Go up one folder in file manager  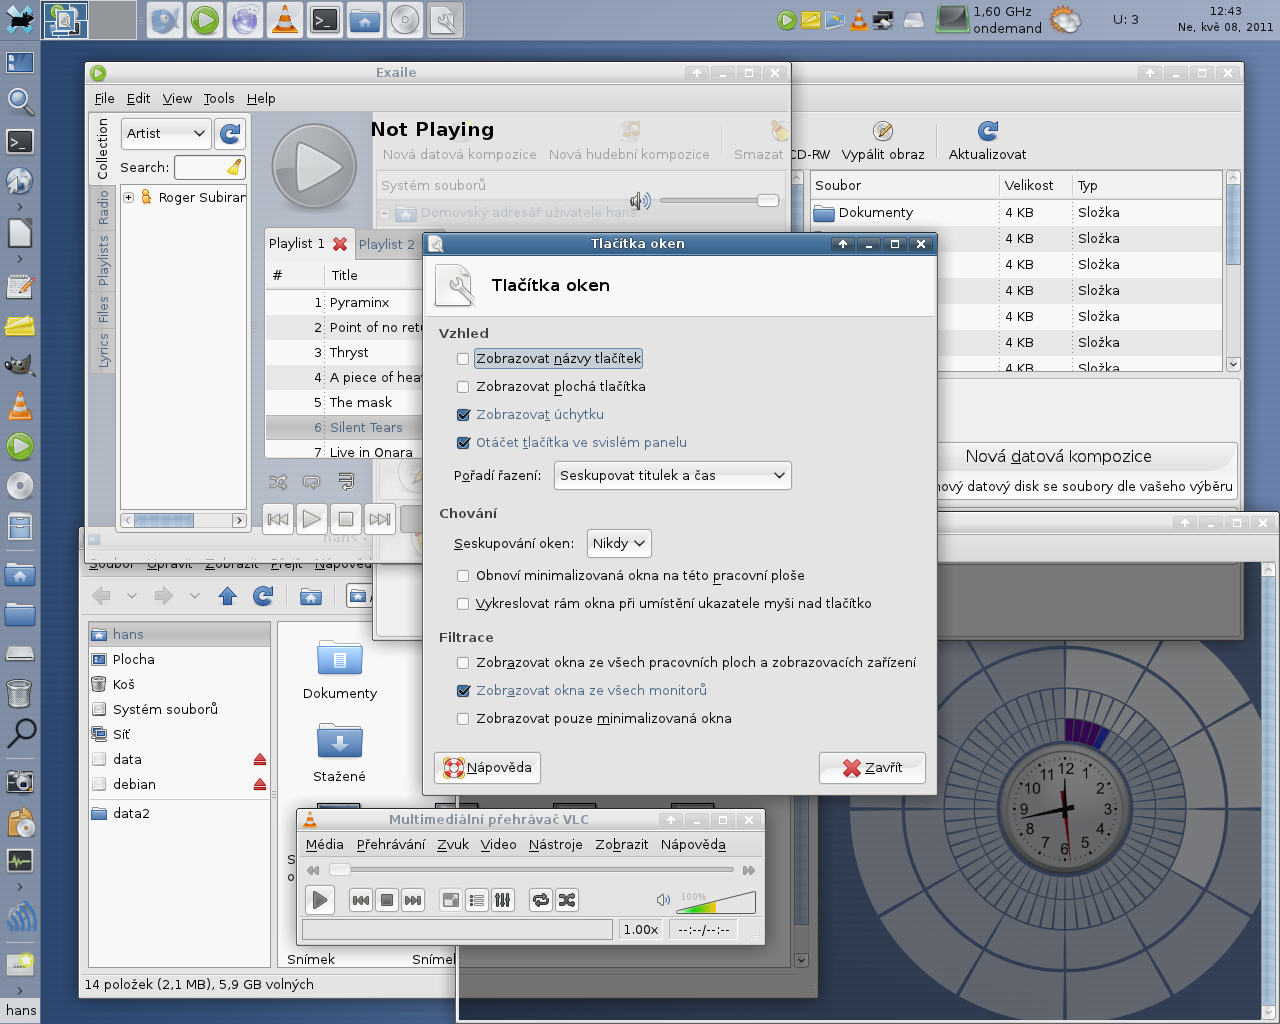pyautogui.click(x=228, y=596)
